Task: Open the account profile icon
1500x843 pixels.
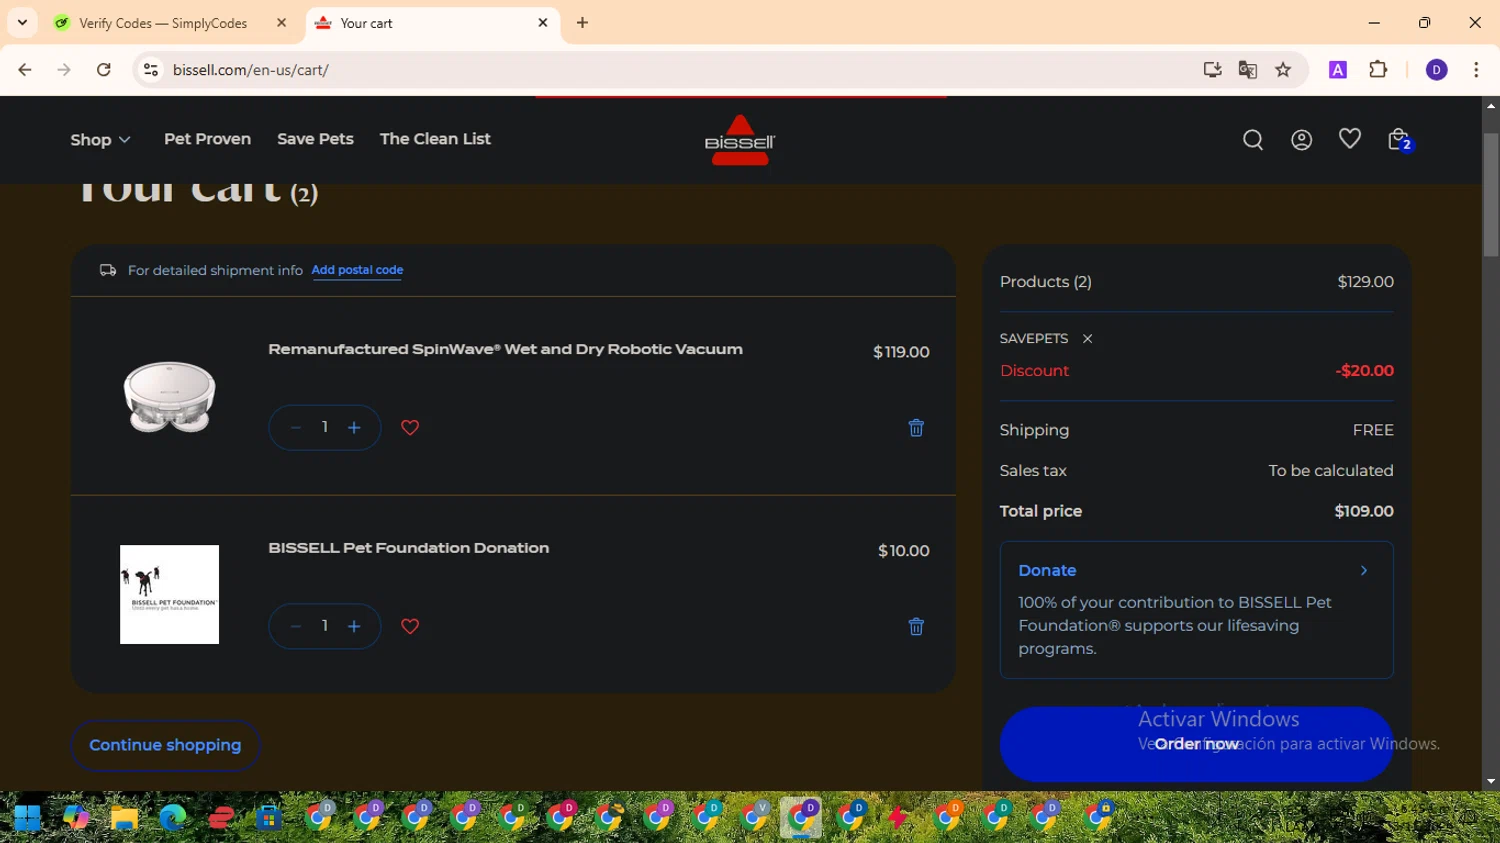Action: (1301, 140)
